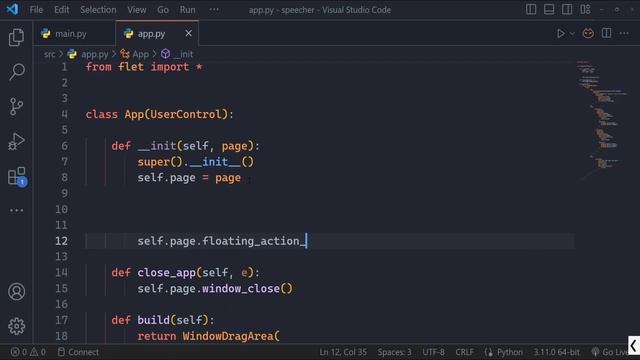The width and height of the screenshot is (640, 360).
Task: Open the Explorer view in activity bar
Action: (x=16, y=38)
